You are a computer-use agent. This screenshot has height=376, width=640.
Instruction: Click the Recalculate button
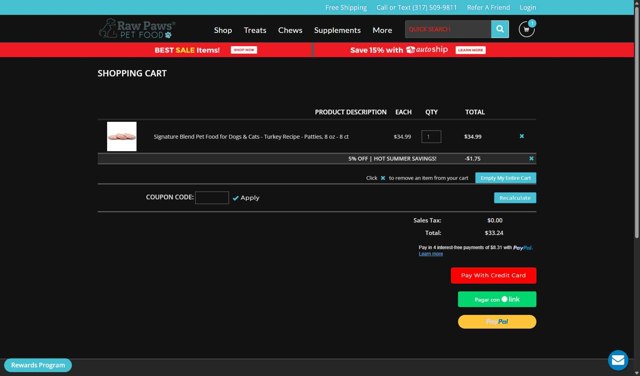pyautogui.click(x=515, y=198)
